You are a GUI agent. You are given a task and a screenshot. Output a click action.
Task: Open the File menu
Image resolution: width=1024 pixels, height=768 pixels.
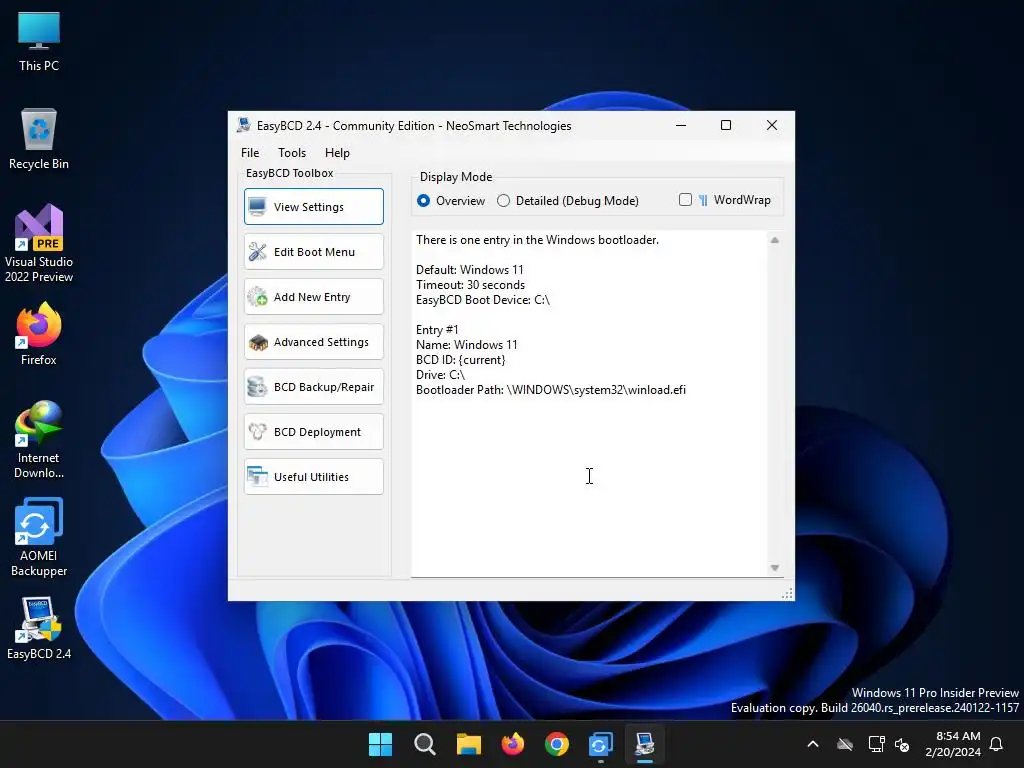[x=250, y=153]
